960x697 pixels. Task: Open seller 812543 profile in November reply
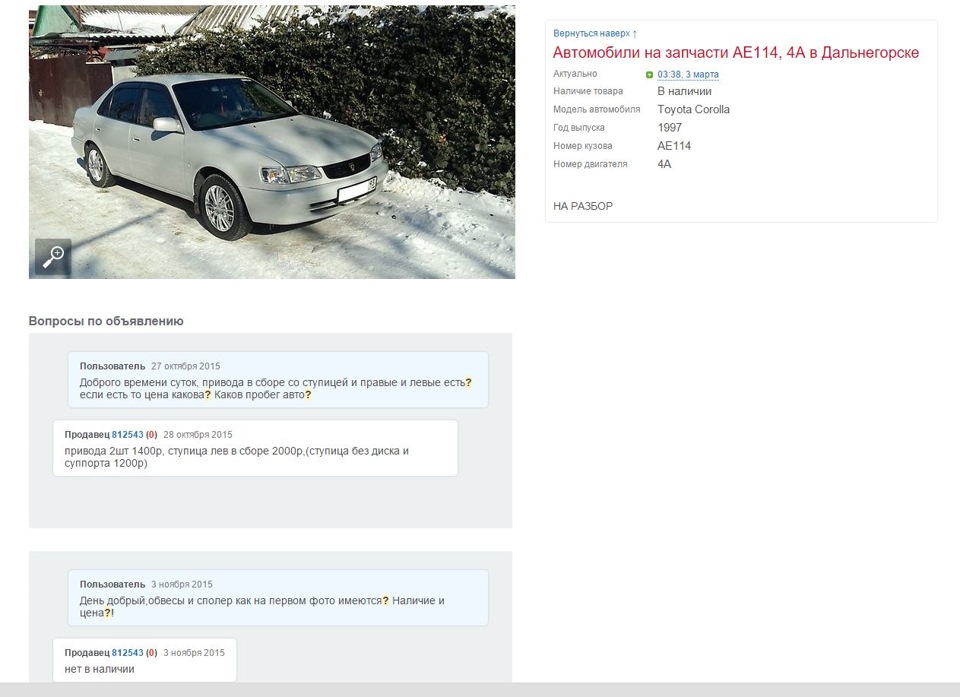coord(127,653)
